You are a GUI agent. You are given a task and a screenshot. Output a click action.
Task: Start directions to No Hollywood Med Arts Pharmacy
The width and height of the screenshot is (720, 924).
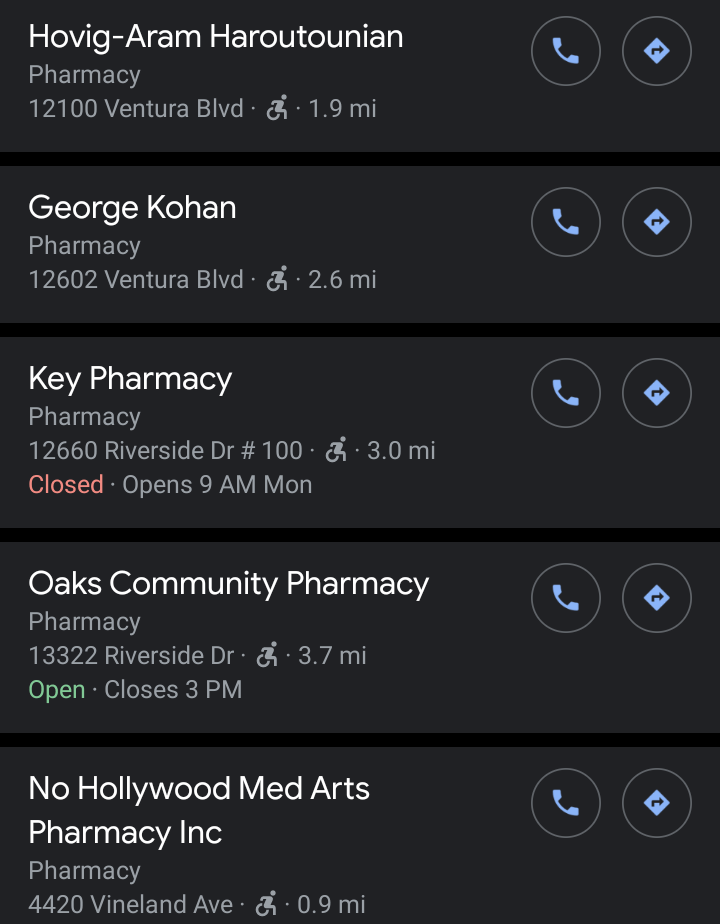coord(656,803)
